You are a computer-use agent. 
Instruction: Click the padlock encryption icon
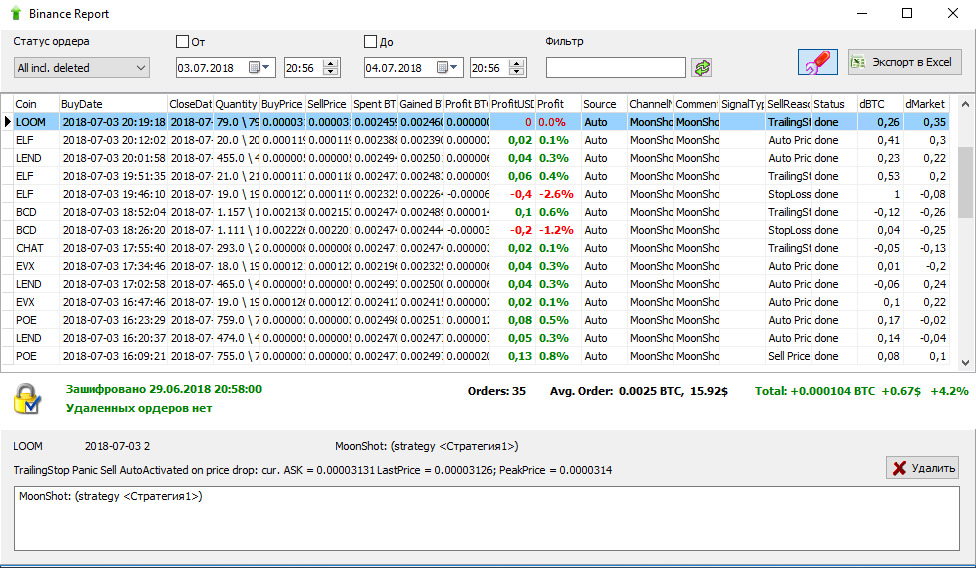[x=27, y=399]
